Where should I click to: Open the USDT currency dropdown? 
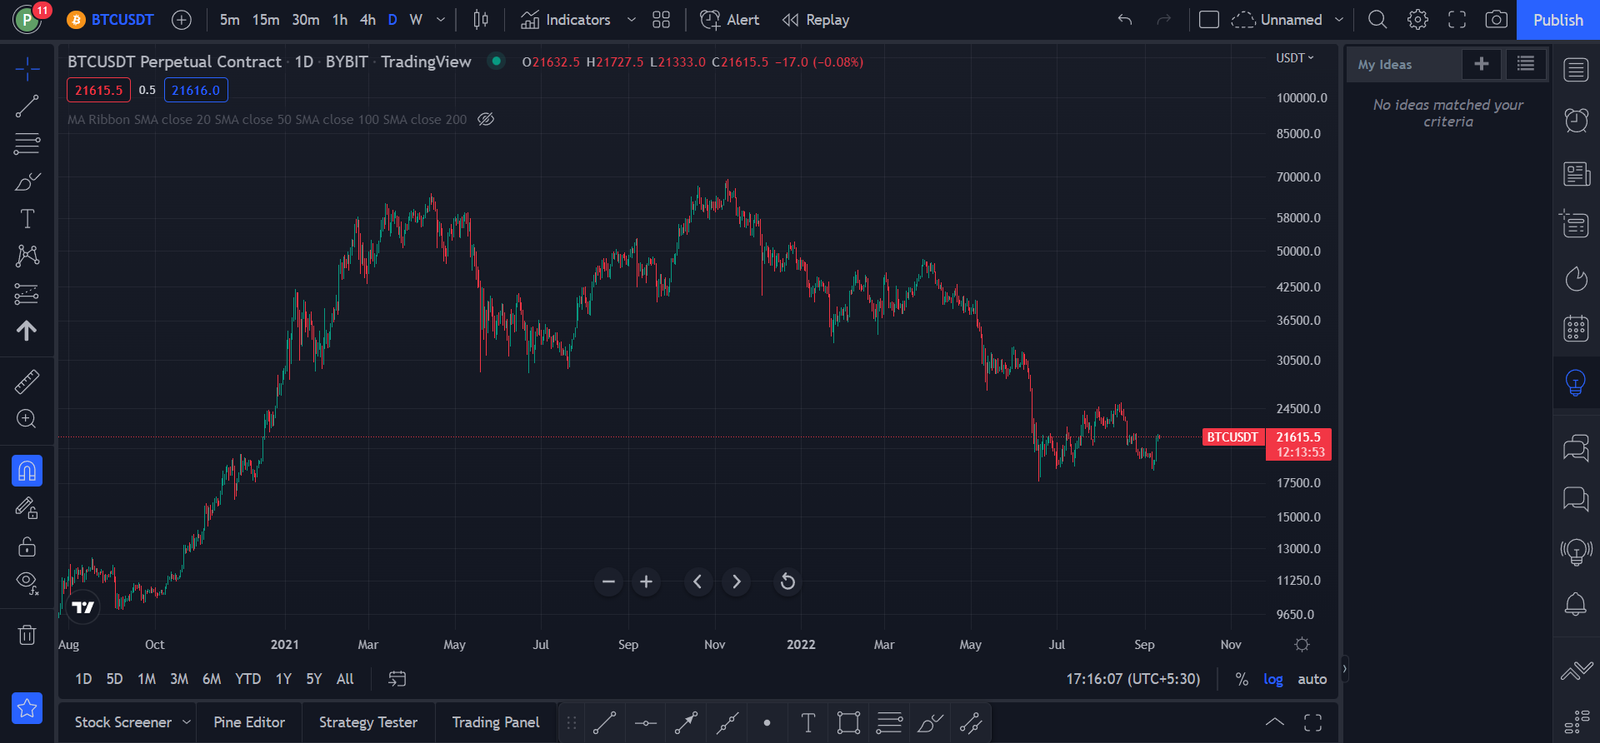[x=1295, y=58]
